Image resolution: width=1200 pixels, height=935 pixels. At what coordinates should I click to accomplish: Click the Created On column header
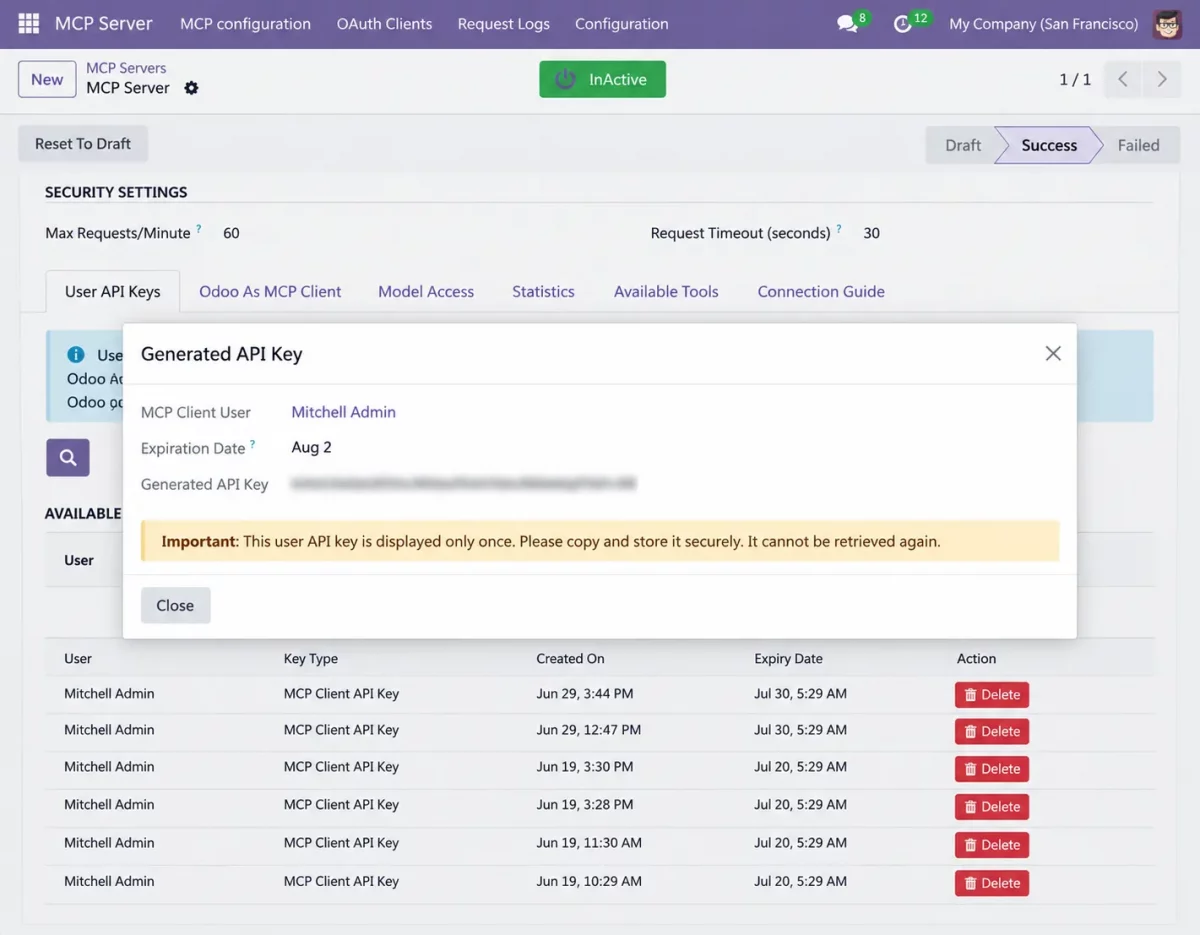pyautogui.click(x=570, y=659)
